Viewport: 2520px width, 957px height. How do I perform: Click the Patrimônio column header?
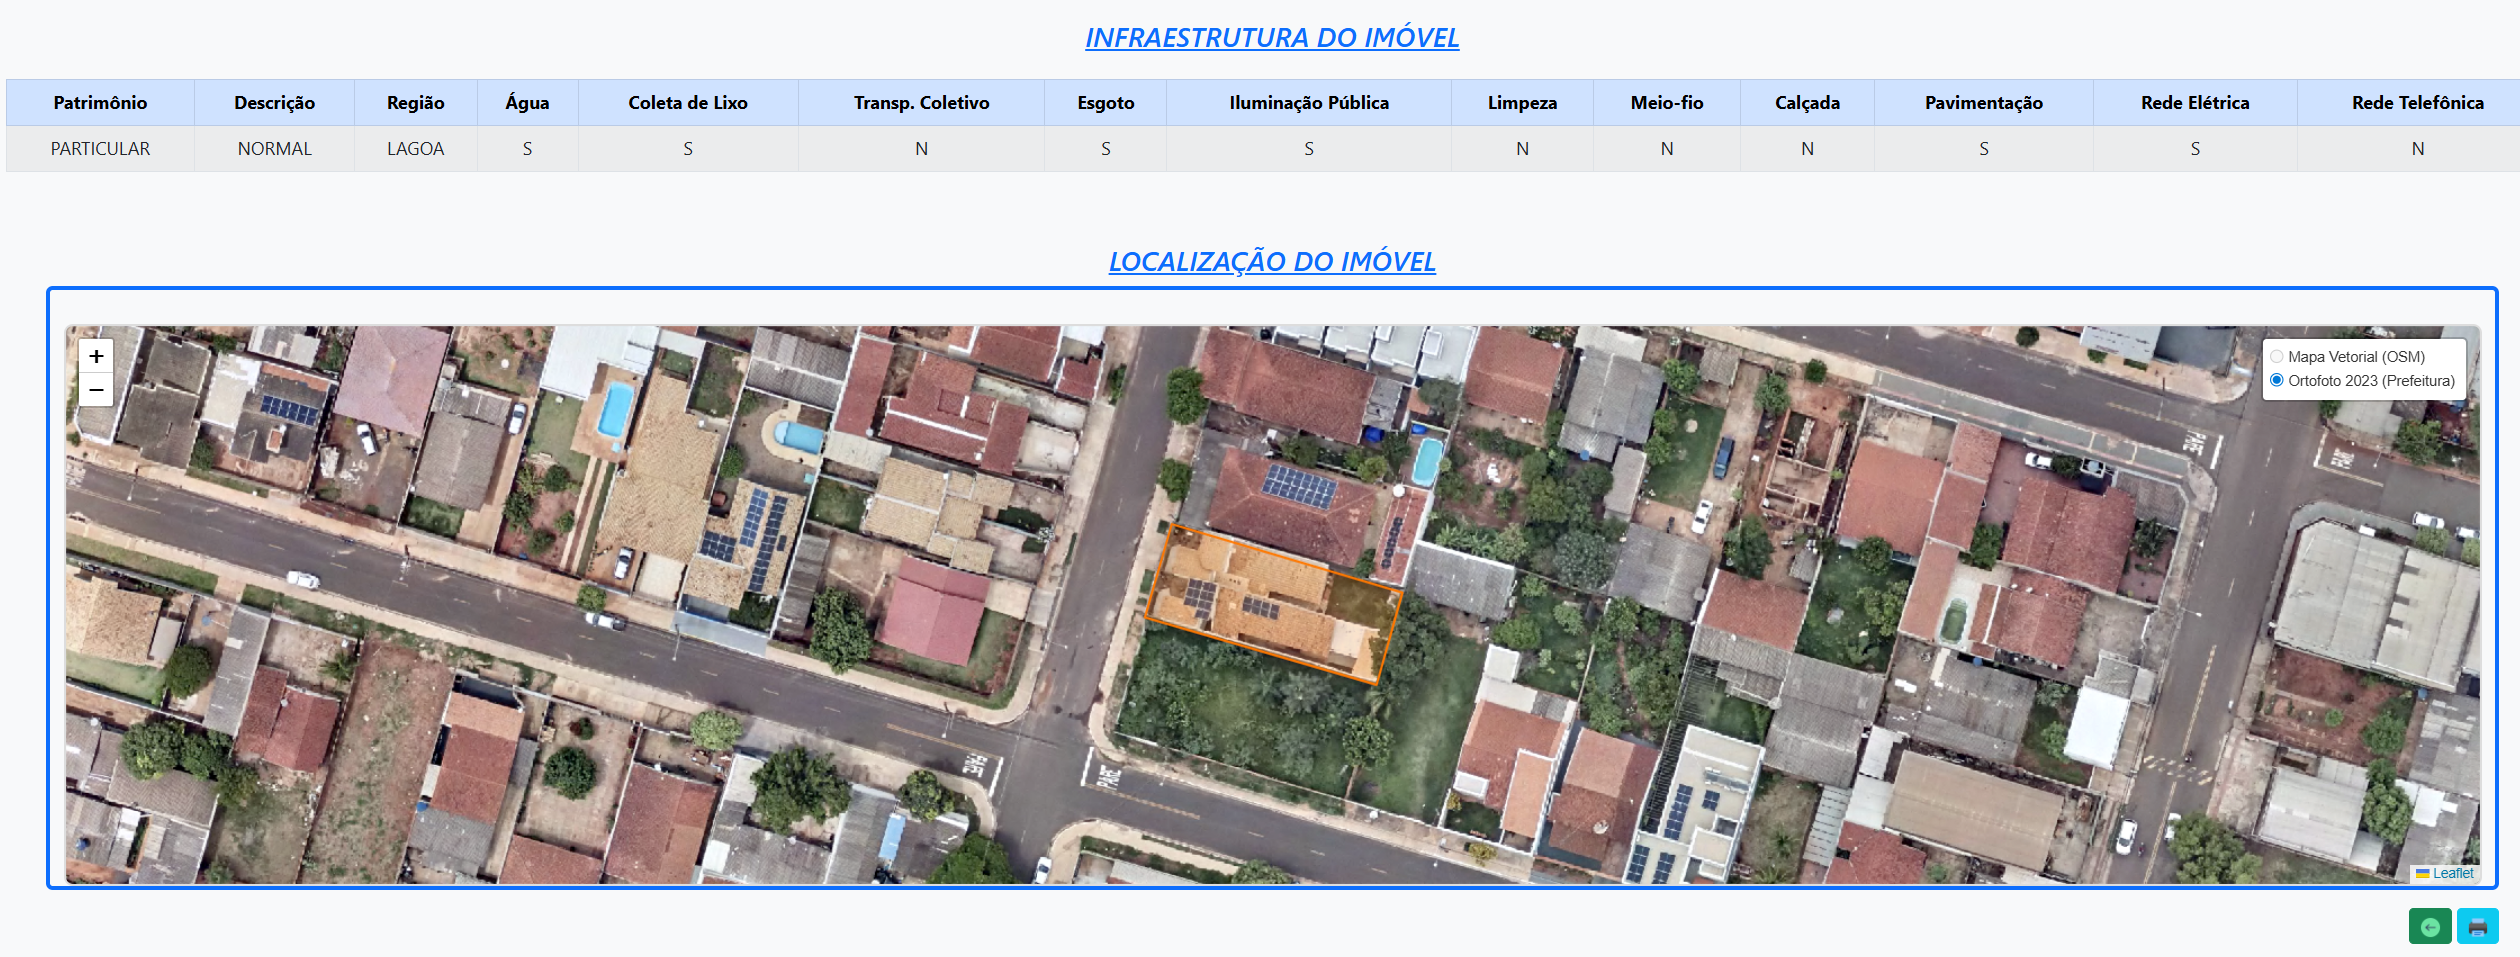tap(100, 103)
